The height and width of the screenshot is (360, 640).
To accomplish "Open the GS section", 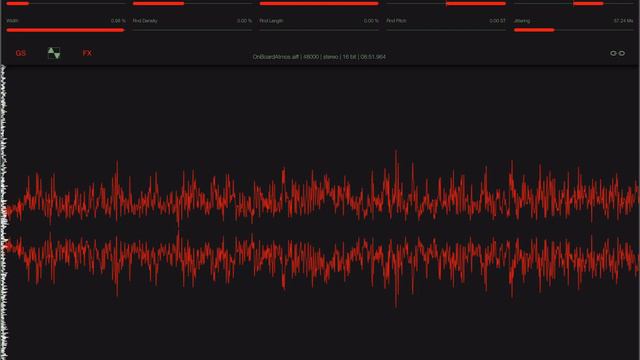I will pos(21,53).
